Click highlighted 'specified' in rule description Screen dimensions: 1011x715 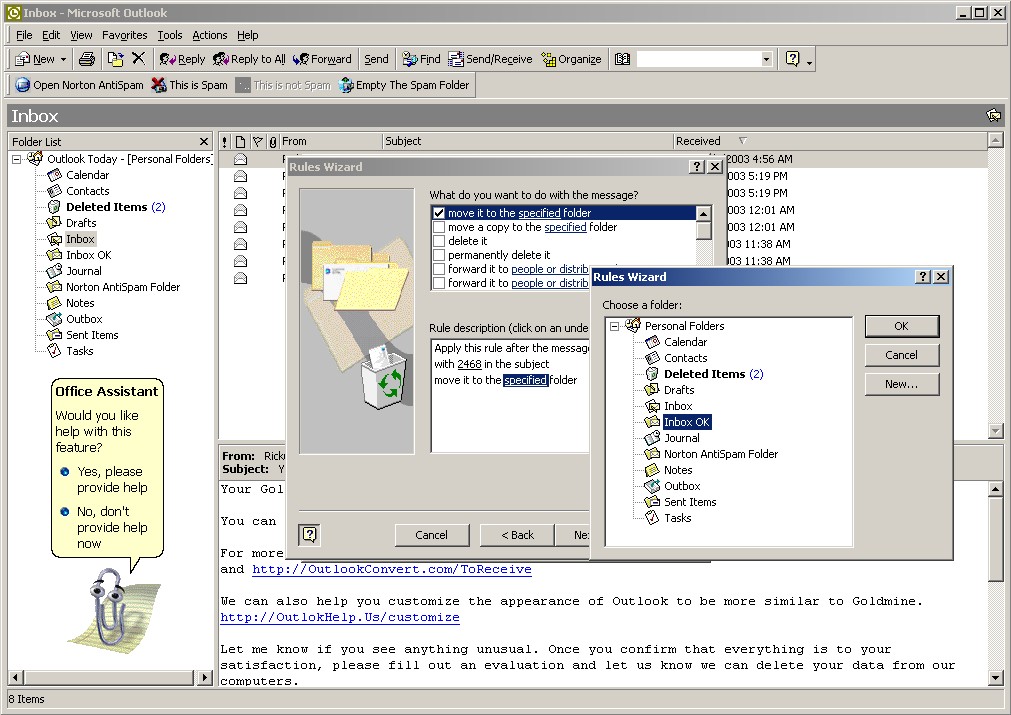525,380
